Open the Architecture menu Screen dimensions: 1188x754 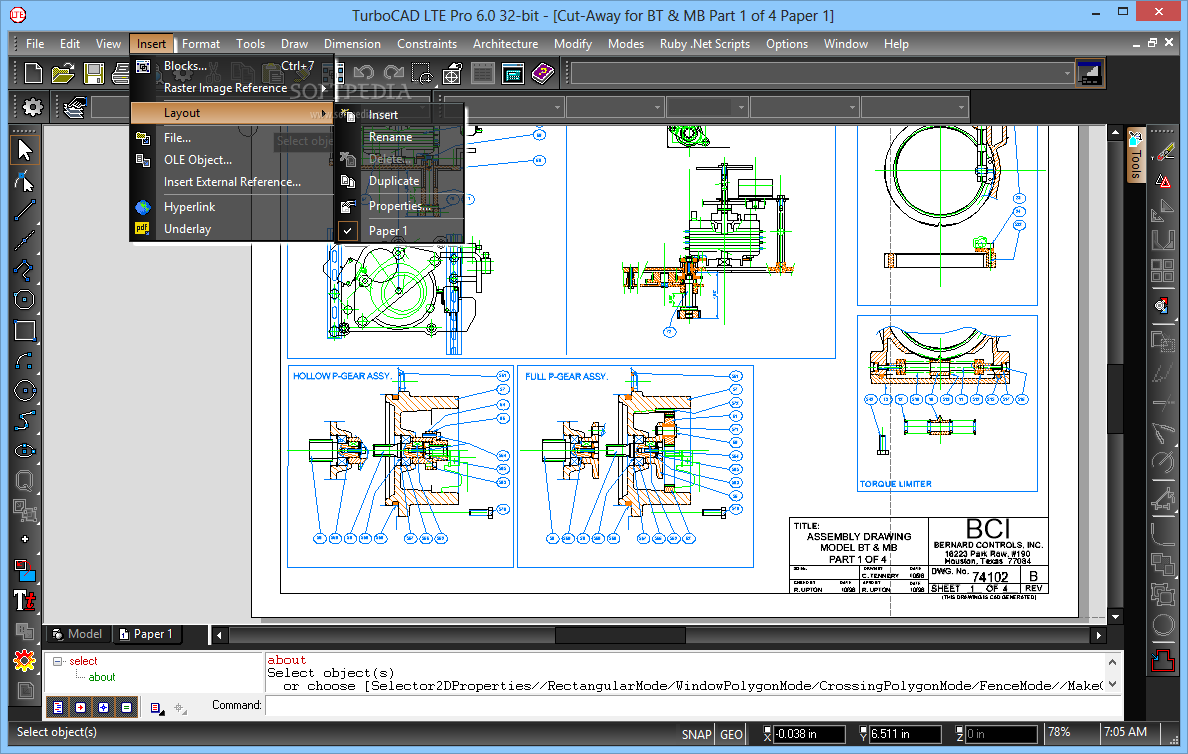pyautogui.click(x=505, y=44)
